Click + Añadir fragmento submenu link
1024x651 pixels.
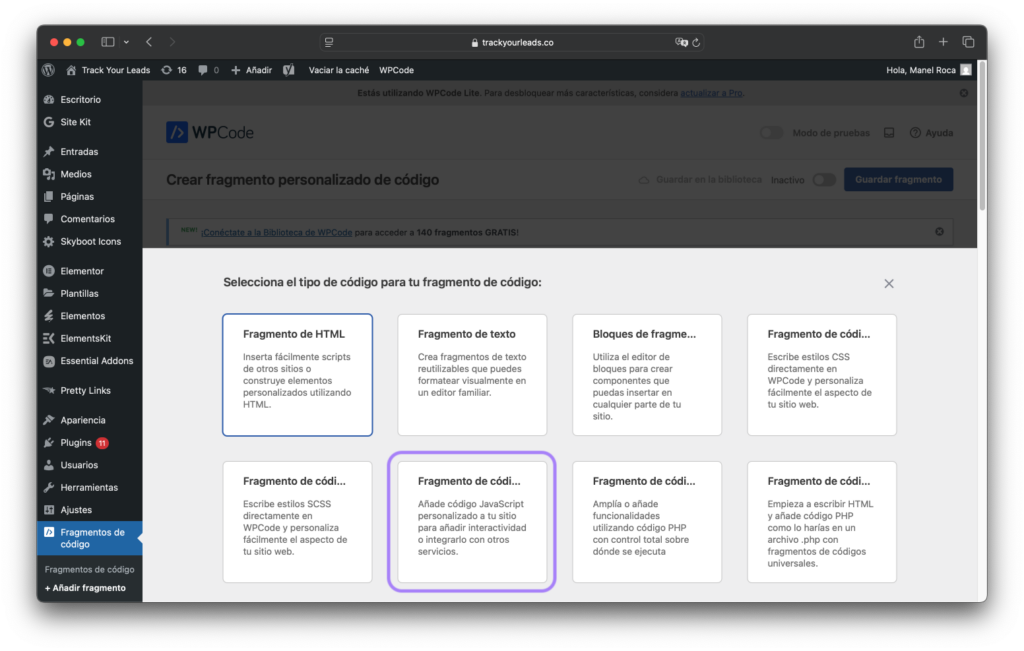pos(85,588)
